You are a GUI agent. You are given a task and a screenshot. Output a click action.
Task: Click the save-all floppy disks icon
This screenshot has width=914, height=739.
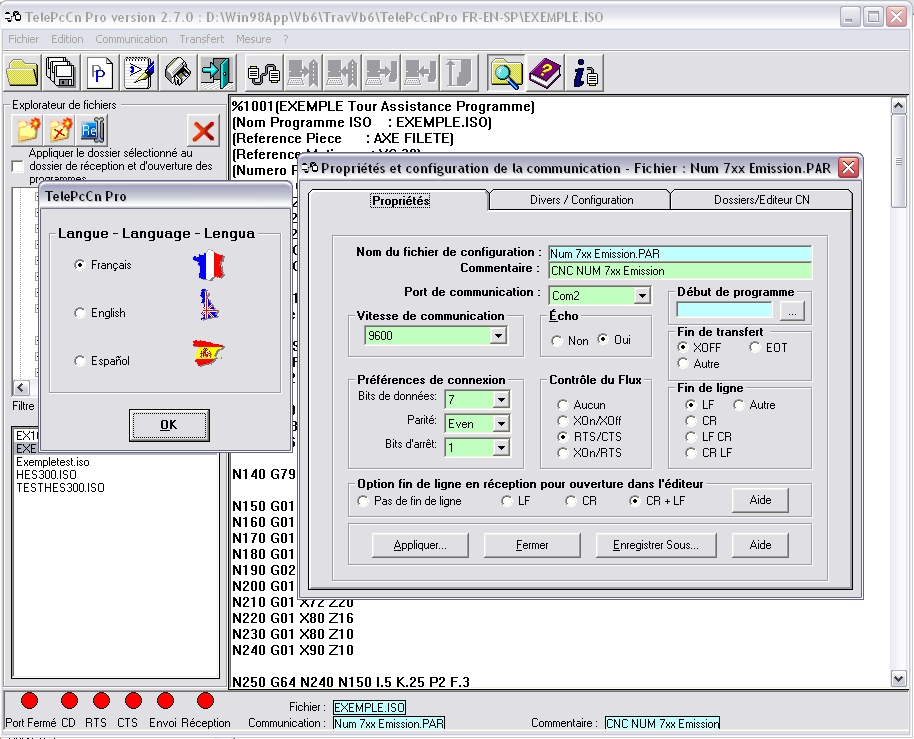tap(61, 73)
